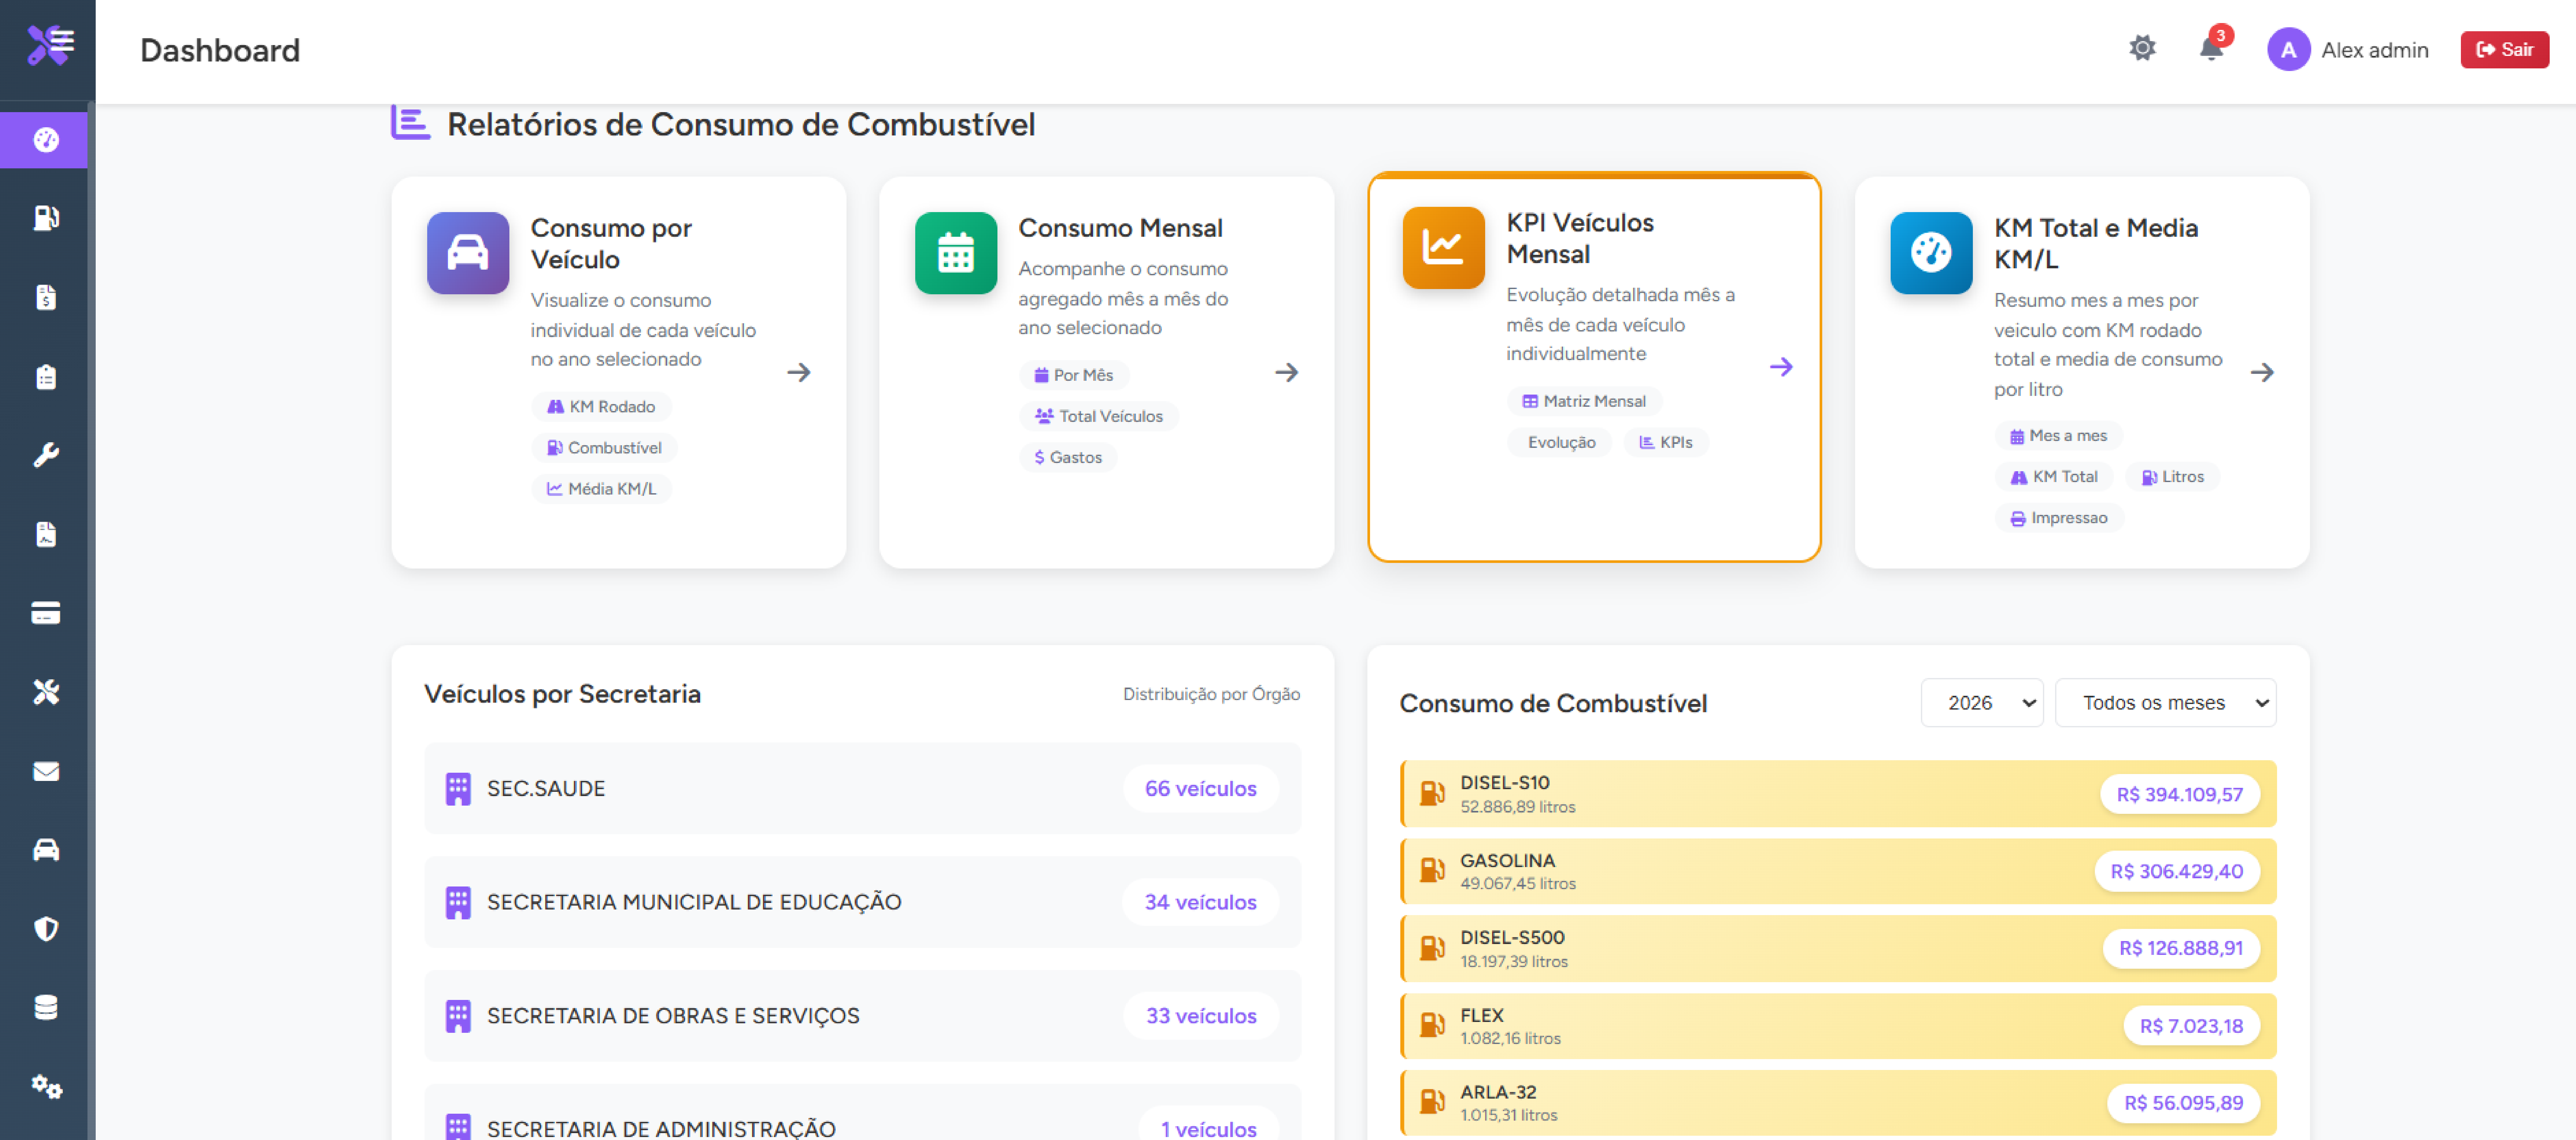This screenshot has width=2576, height=1140.
Task: Click the fuel pump icon on GASOLINA row
Action: [x=1432, y=870]
